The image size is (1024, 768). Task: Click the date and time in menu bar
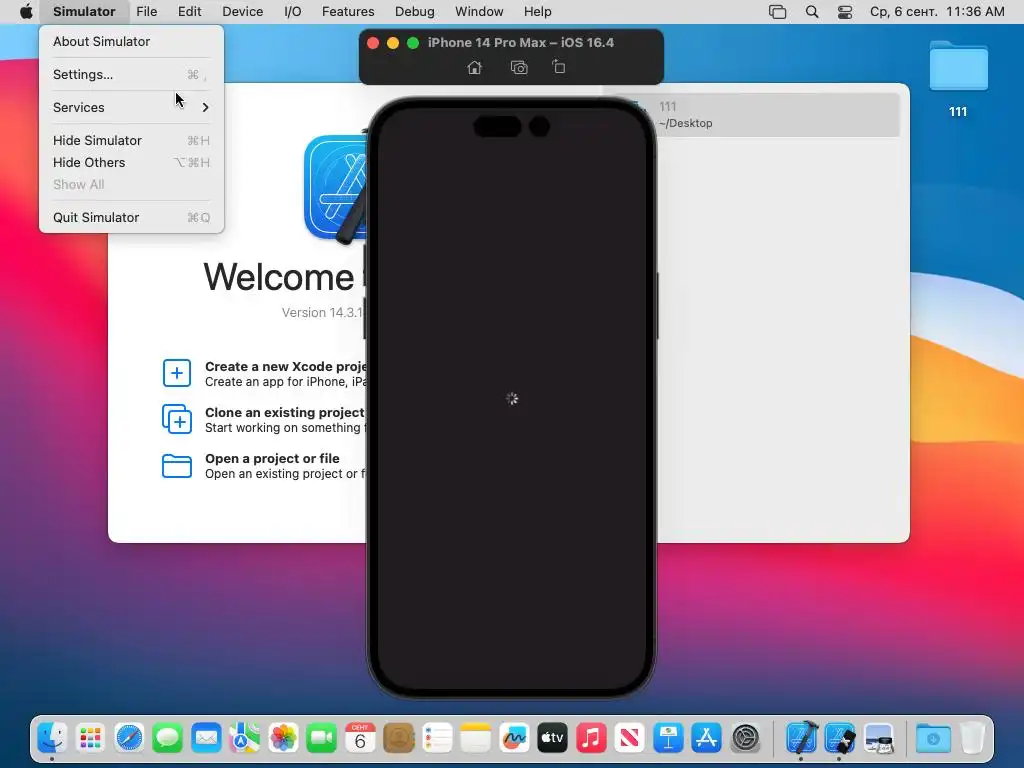pyautogui.click(x=937, y=12)
